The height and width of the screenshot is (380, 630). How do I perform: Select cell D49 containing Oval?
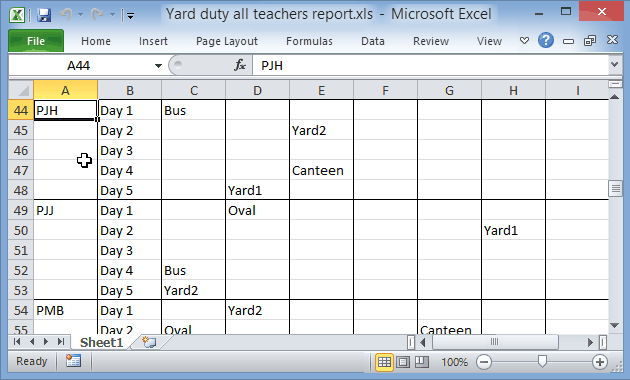tap(258, 210)
